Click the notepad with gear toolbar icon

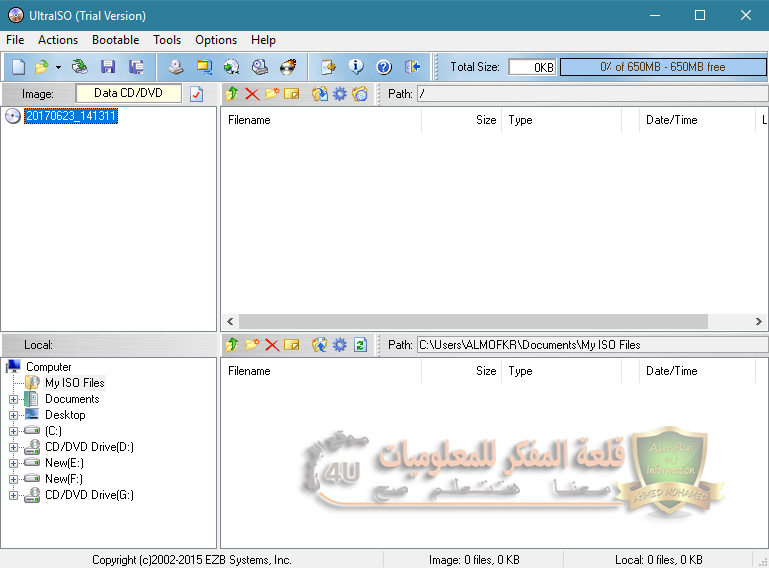coord(328,67)
